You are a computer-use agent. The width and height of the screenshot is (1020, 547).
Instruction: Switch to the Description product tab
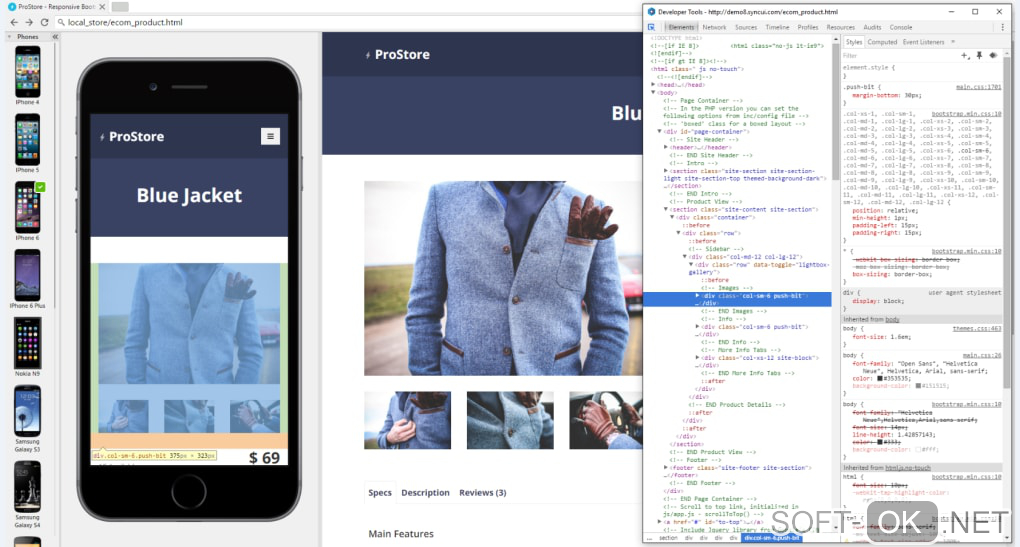[x=425, y=492]
